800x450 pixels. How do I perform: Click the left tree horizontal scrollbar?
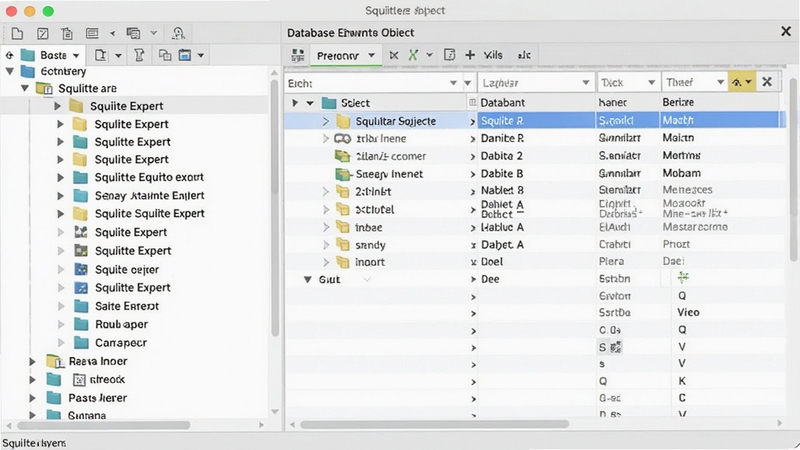[104, 425]
